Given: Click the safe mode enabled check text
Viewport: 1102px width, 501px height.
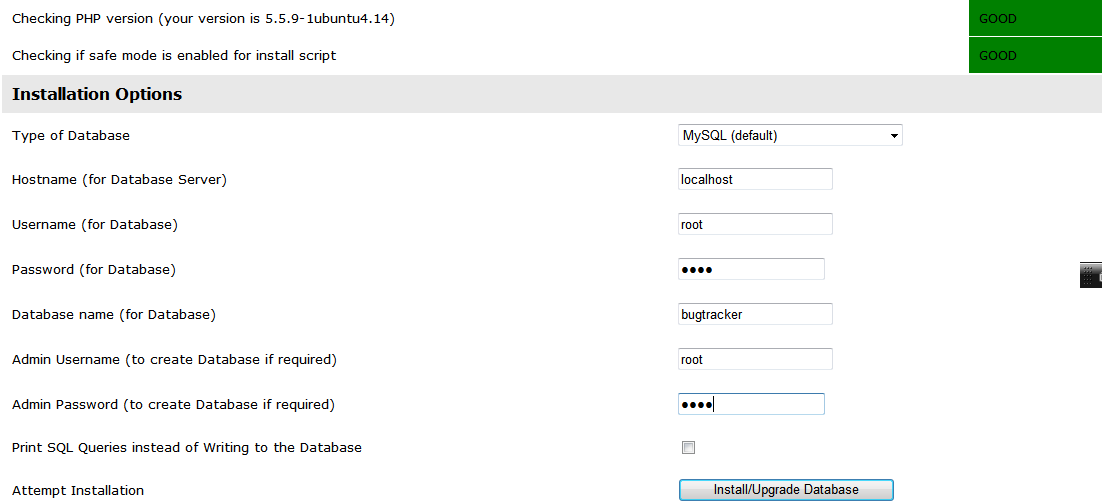Looking at the screenshot, I should click(174, 56).
